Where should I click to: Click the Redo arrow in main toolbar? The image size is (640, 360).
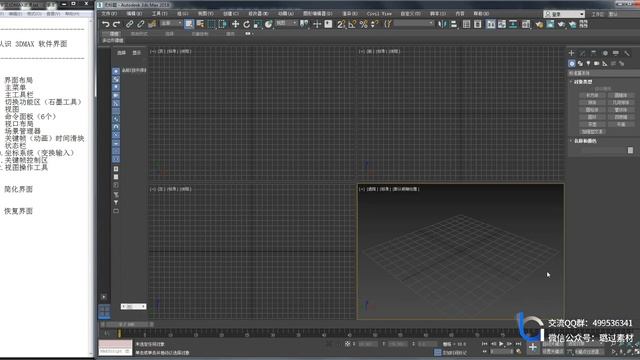[116, 24]
